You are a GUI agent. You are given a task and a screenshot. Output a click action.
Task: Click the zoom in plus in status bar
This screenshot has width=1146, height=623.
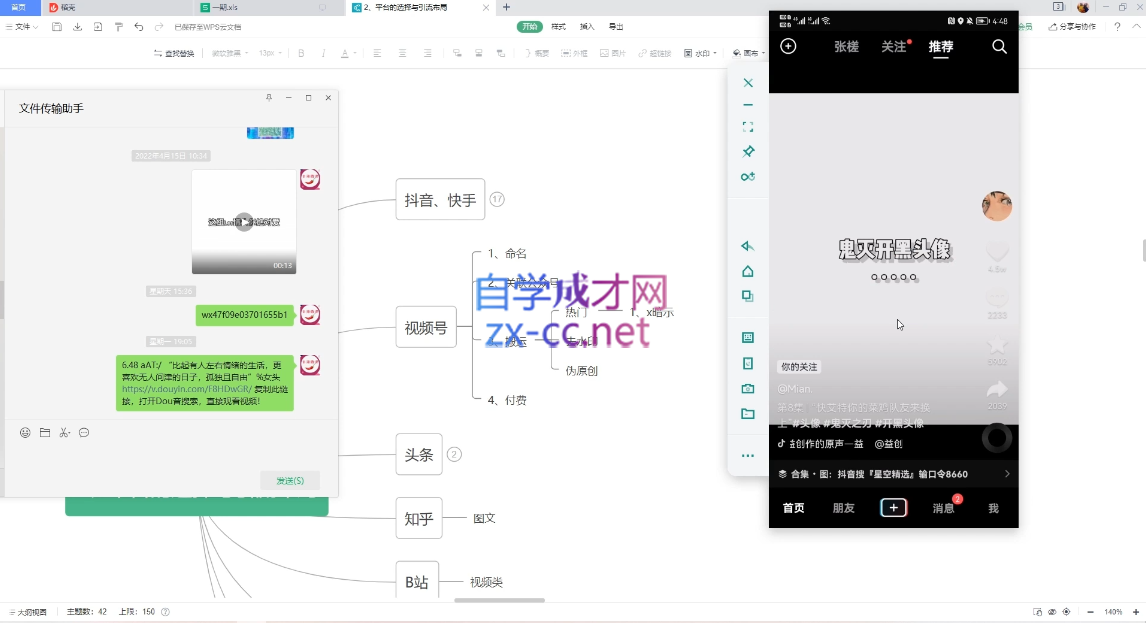click(x=1136, y=612)
